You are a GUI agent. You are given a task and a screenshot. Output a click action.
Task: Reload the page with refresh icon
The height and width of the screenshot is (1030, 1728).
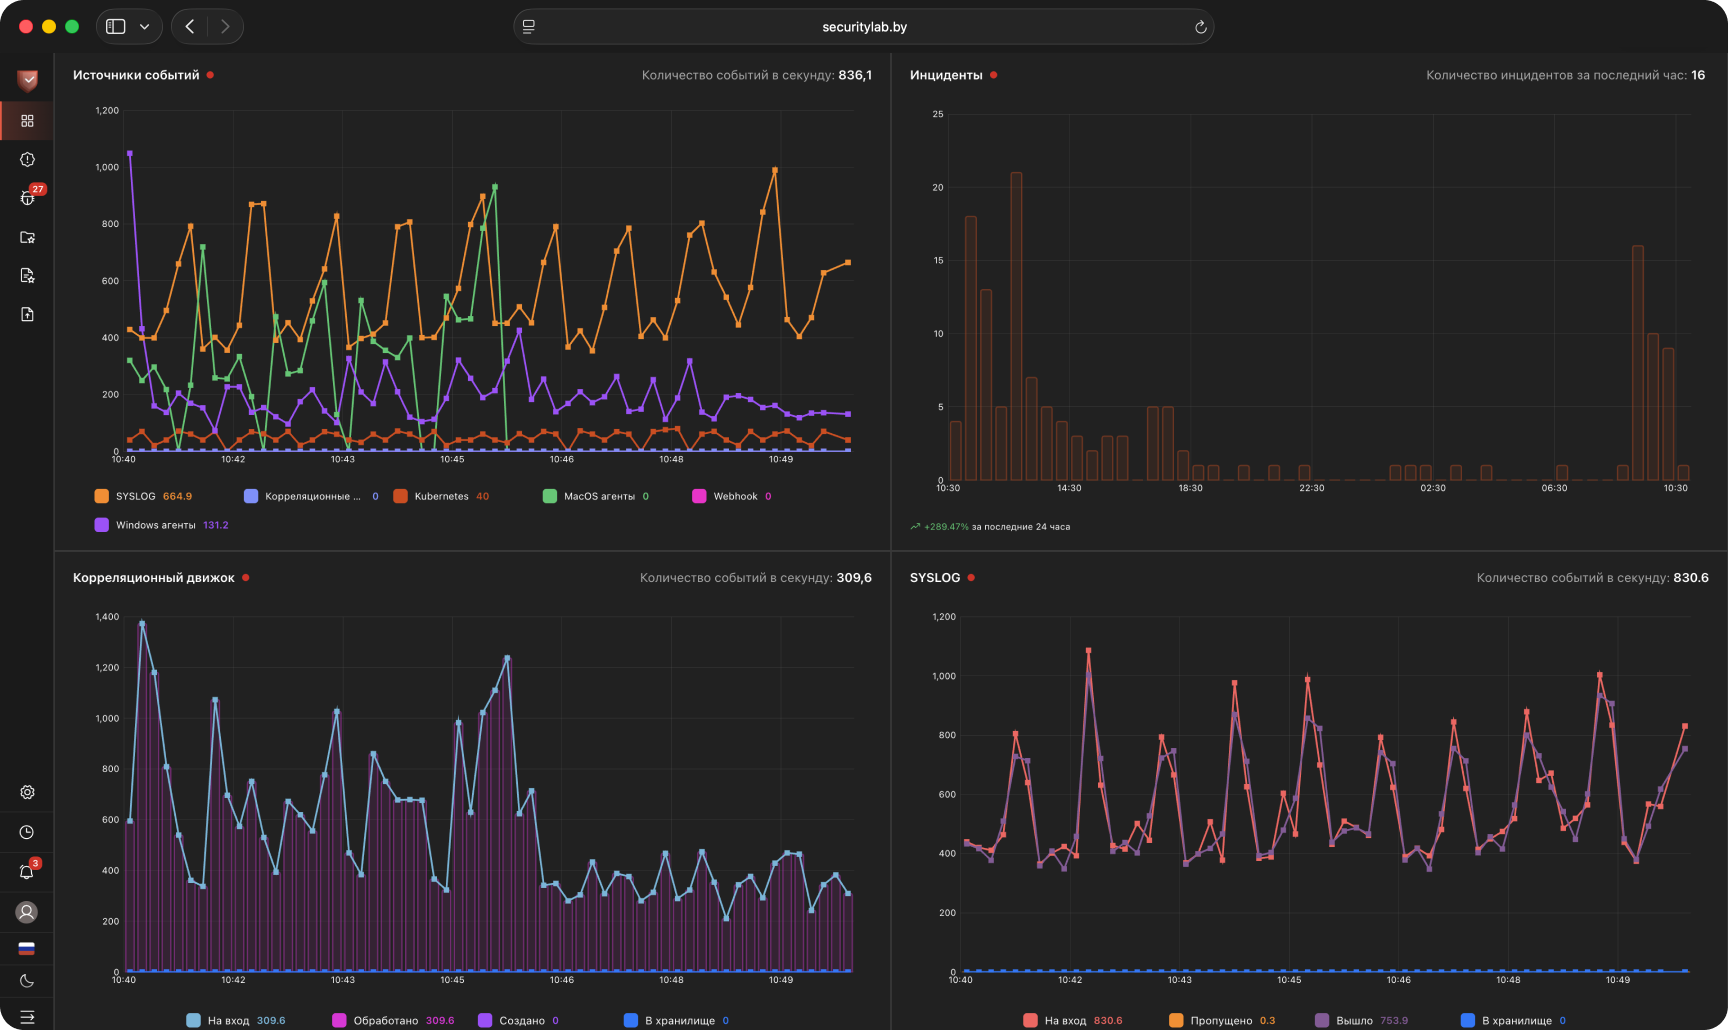(1200, 27)
